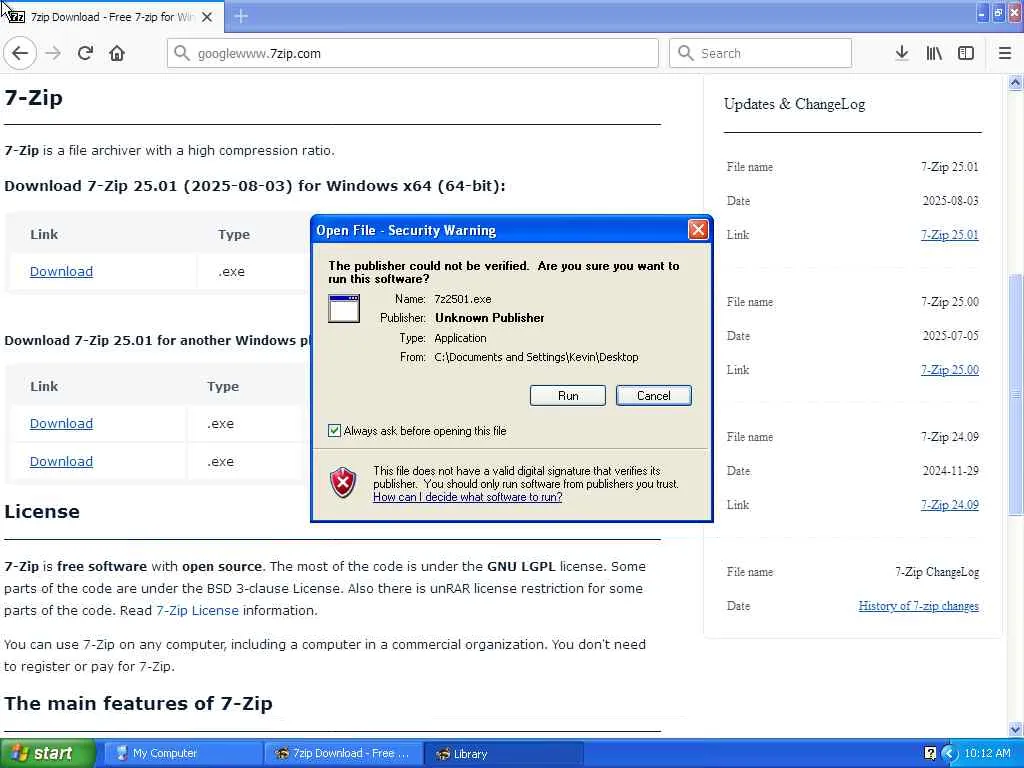Open the Windows start menu
The width and height of the screenshot is (1024, 768).
point(48,754)
